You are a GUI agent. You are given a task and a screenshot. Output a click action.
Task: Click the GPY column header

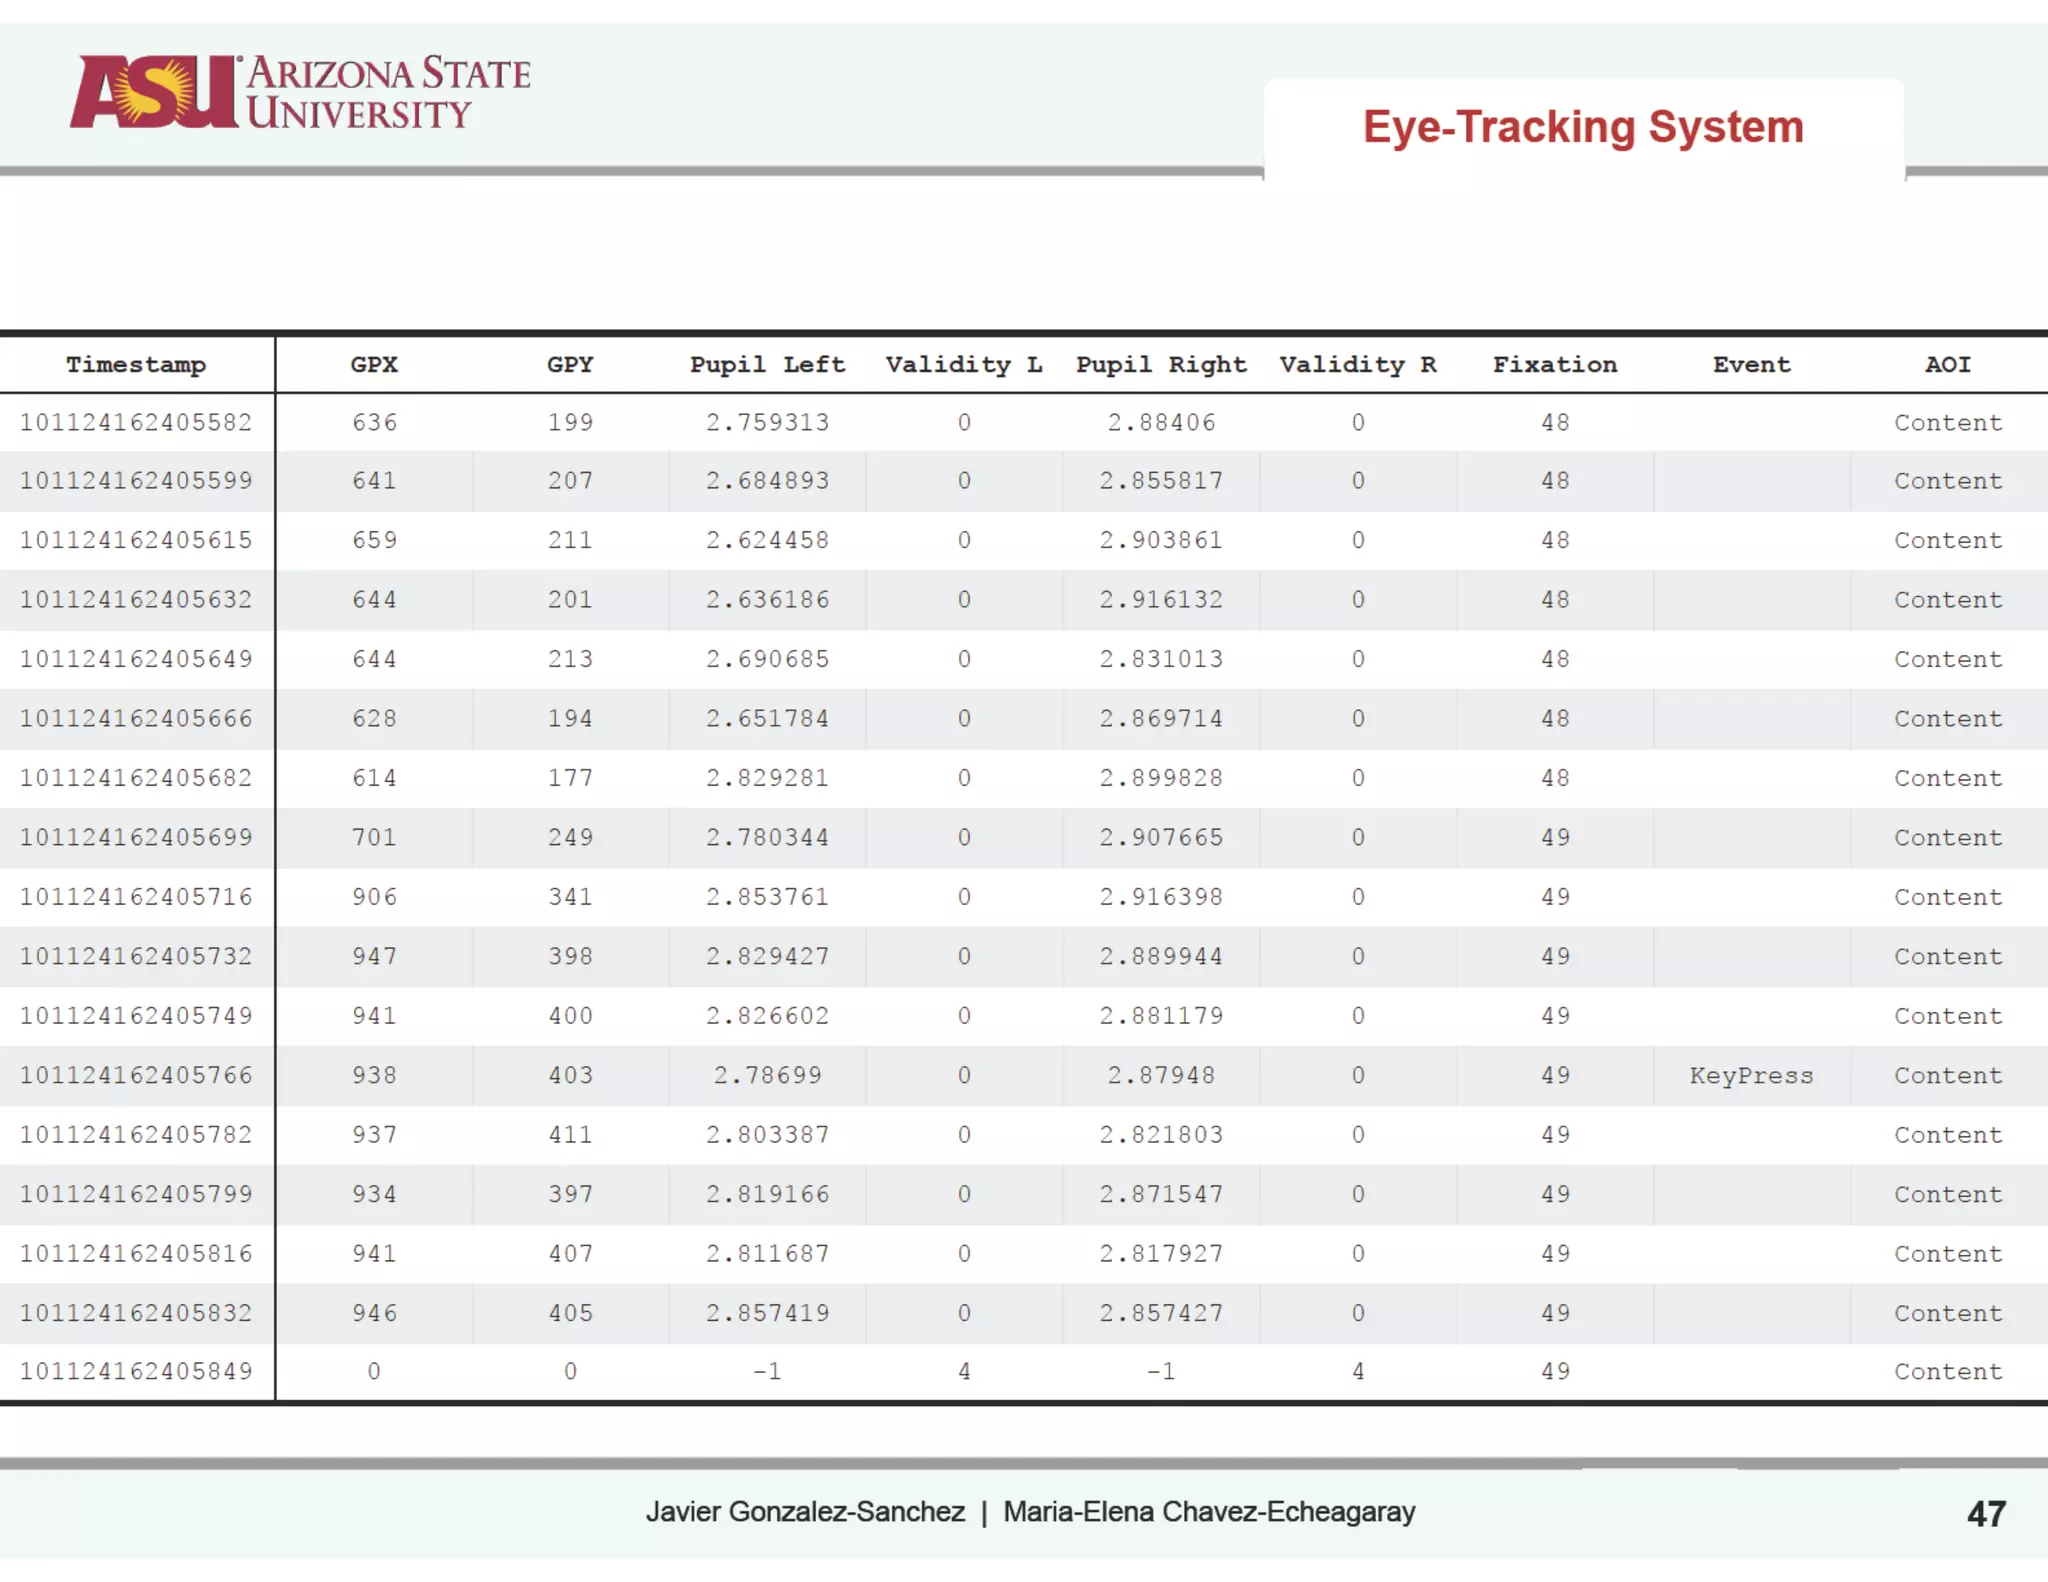click(570, 365)
